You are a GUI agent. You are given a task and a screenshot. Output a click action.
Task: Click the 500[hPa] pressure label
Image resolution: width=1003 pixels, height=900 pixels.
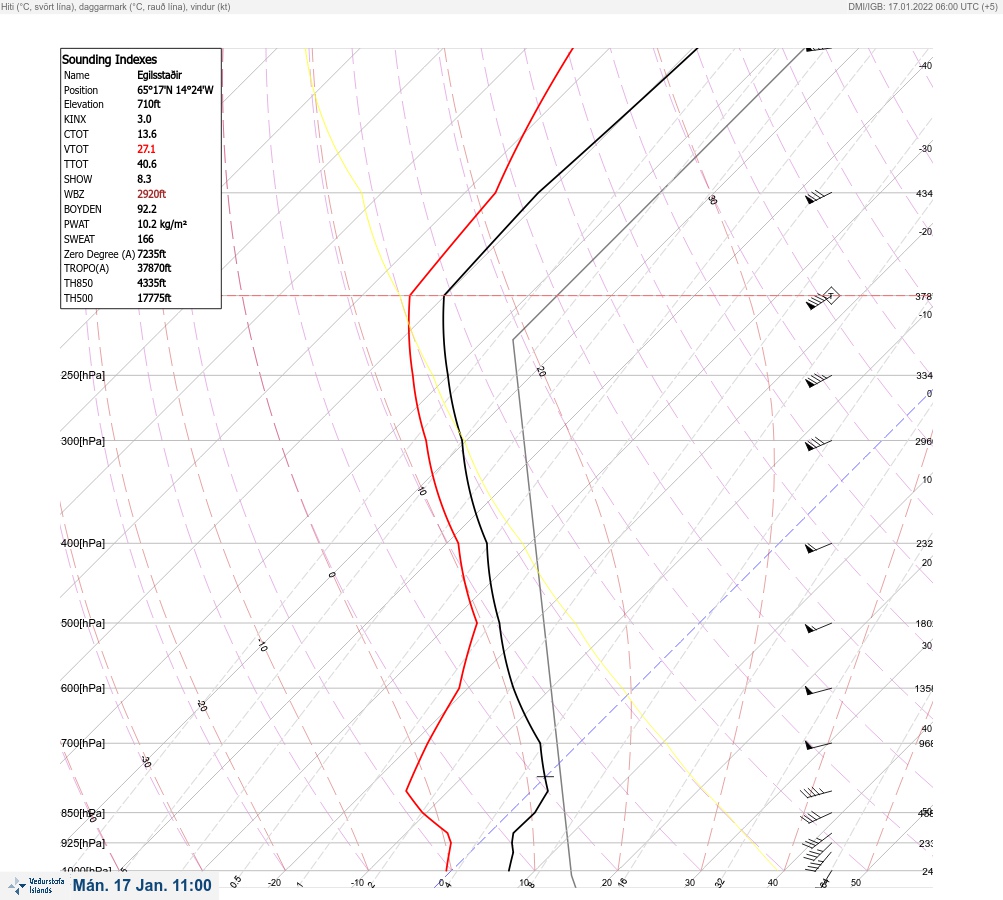point(83,623)
